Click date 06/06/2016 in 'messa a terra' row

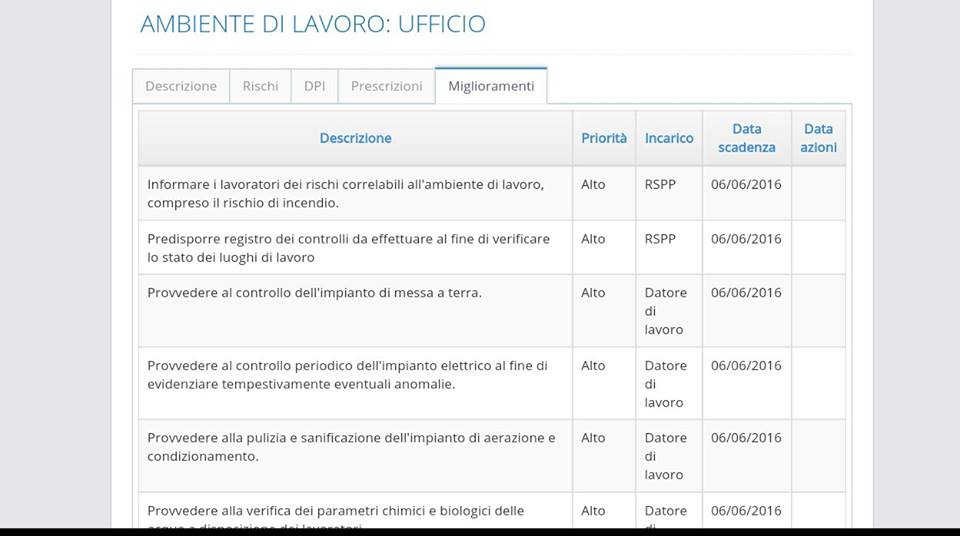pyautogui.click(x=746, y=293)
